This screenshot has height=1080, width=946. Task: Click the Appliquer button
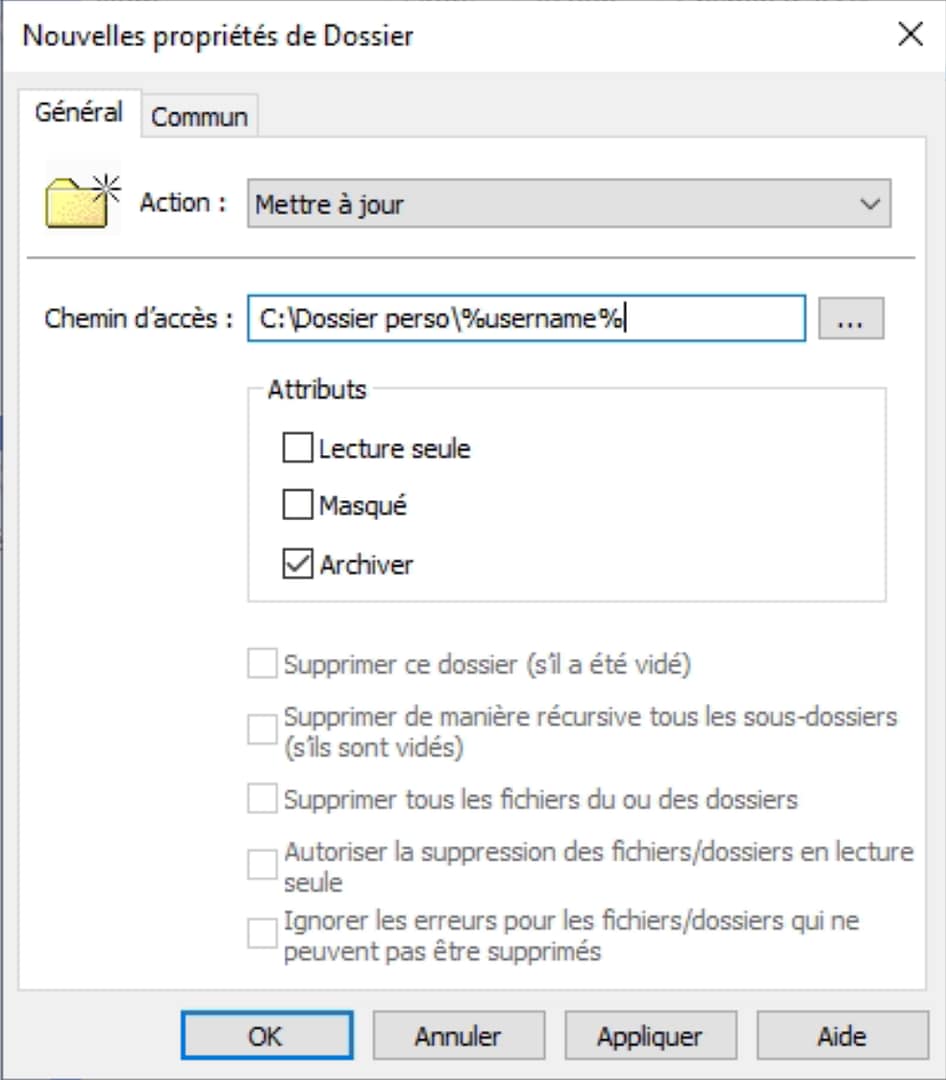click(x=650, y=1036)
